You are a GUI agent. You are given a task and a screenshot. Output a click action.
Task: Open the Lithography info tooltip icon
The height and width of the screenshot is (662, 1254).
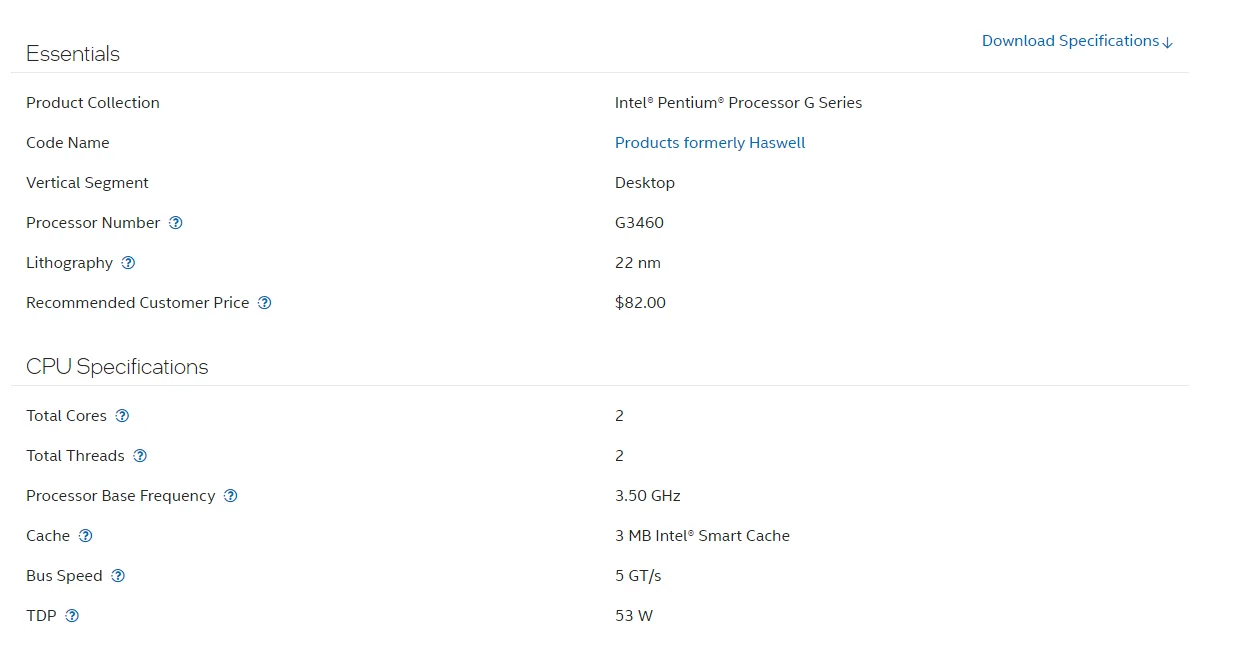(x=128, y=263)
